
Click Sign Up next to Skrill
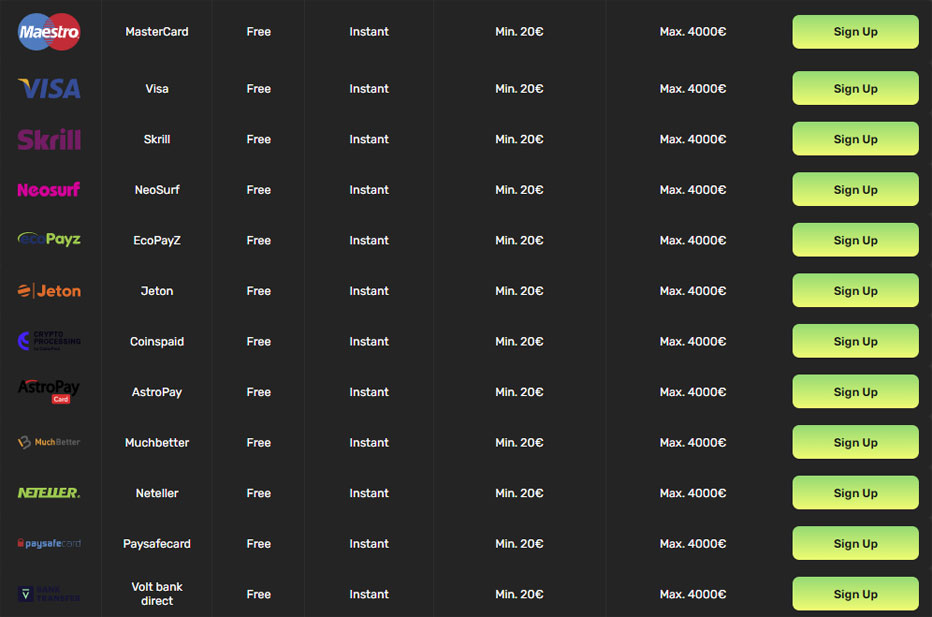(x=855, y=138)
